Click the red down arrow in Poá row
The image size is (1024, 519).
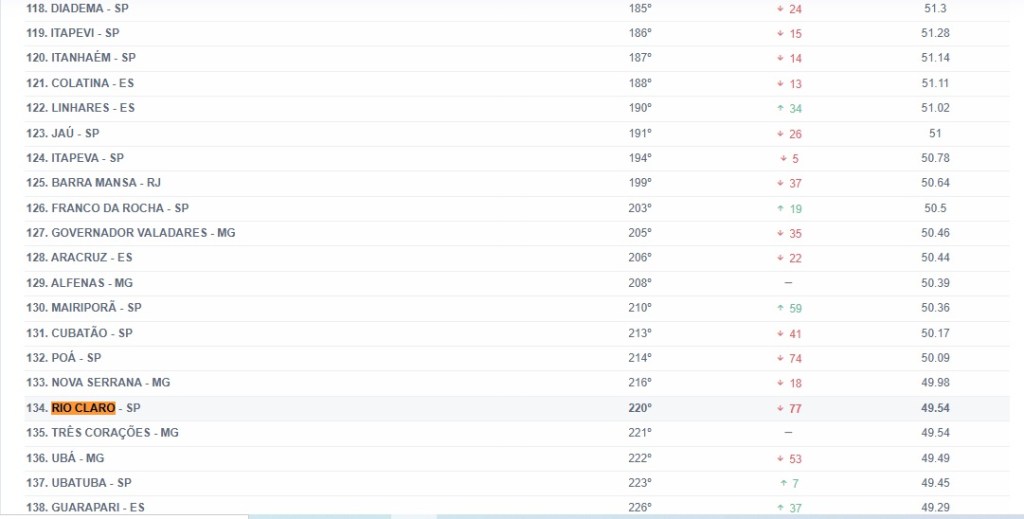coord(780,358)
